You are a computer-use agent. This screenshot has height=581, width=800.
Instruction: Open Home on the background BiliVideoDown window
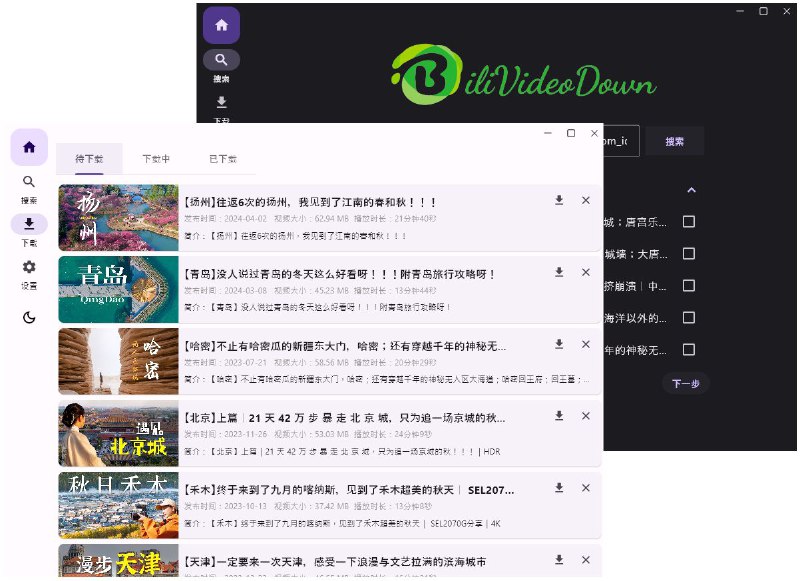pos(220,25)
